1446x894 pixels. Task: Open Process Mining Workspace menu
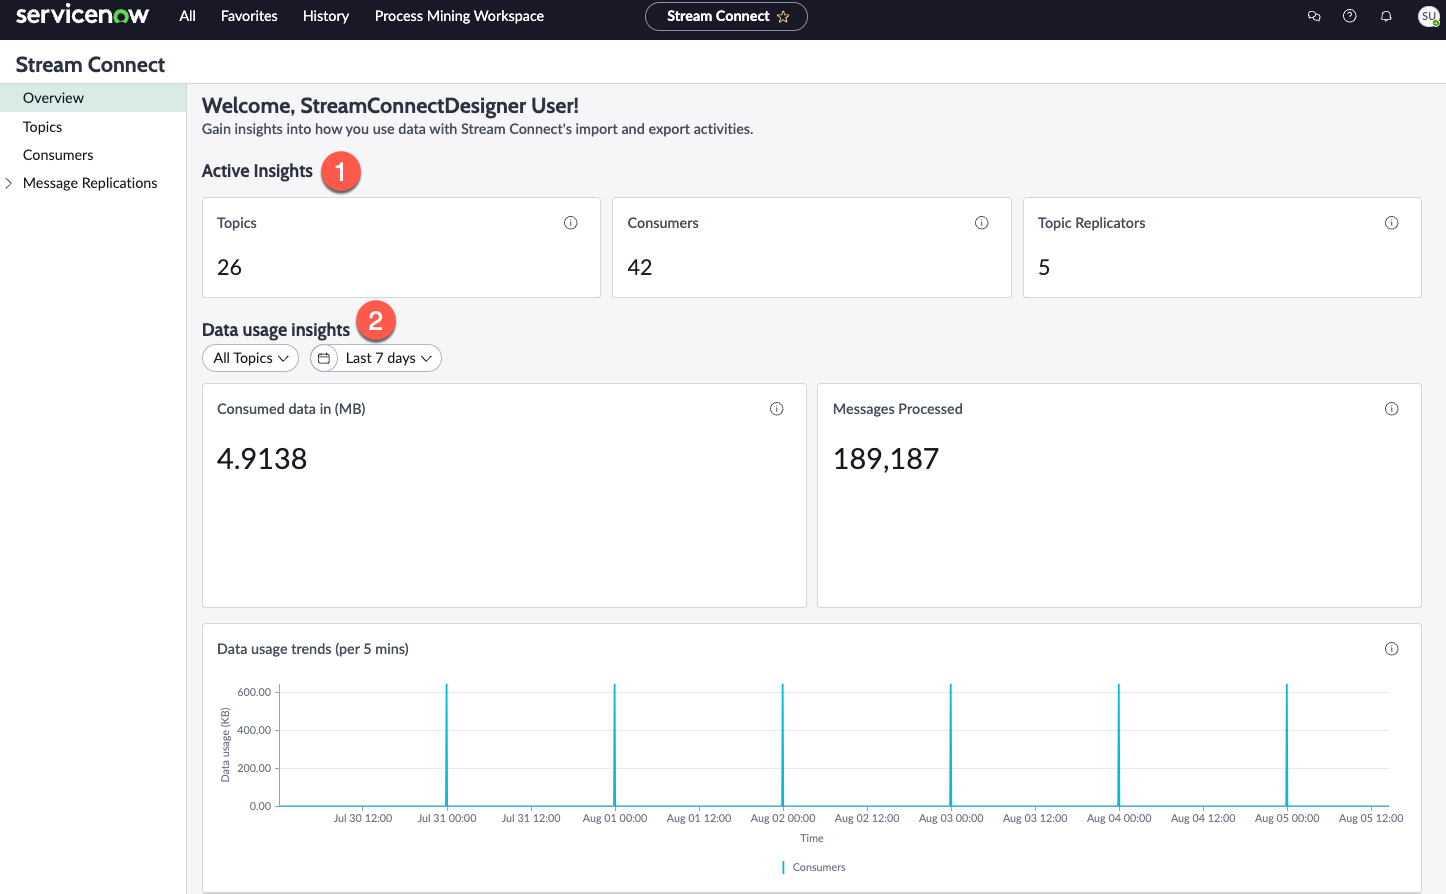tap(459, 16)
